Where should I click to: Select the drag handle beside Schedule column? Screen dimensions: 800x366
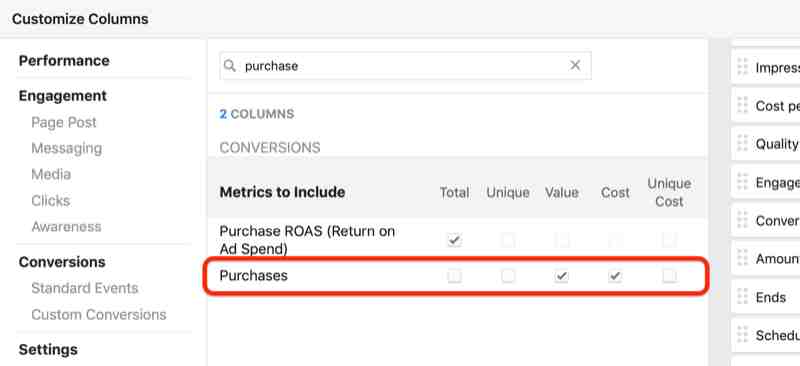tap(742, 335)
